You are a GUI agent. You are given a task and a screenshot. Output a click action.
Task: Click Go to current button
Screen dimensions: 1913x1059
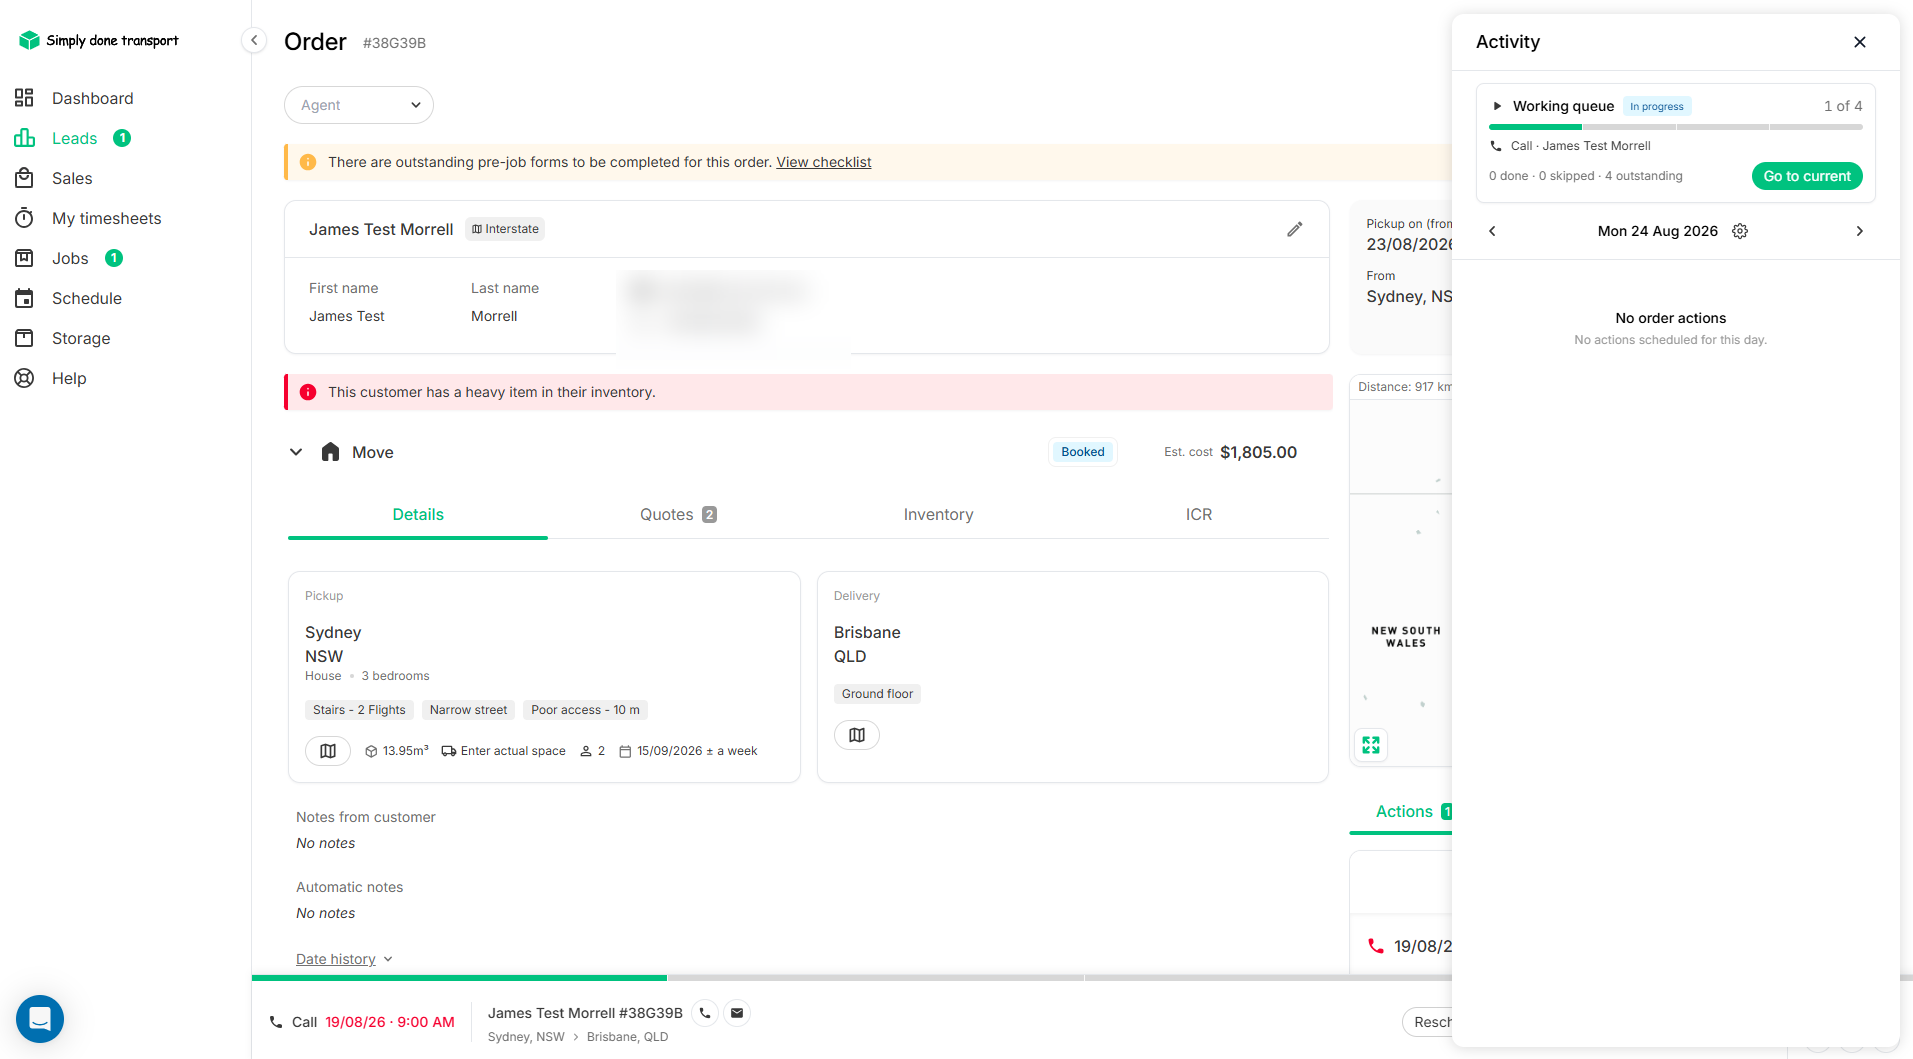pos(1807,176)
